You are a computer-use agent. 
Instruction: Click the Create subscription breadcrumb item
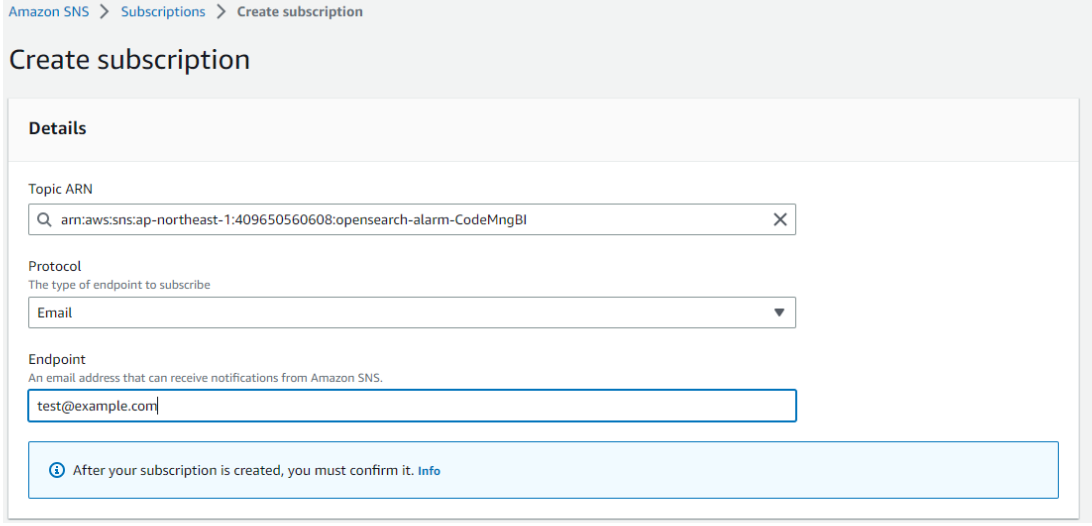[x=299, y=12]
